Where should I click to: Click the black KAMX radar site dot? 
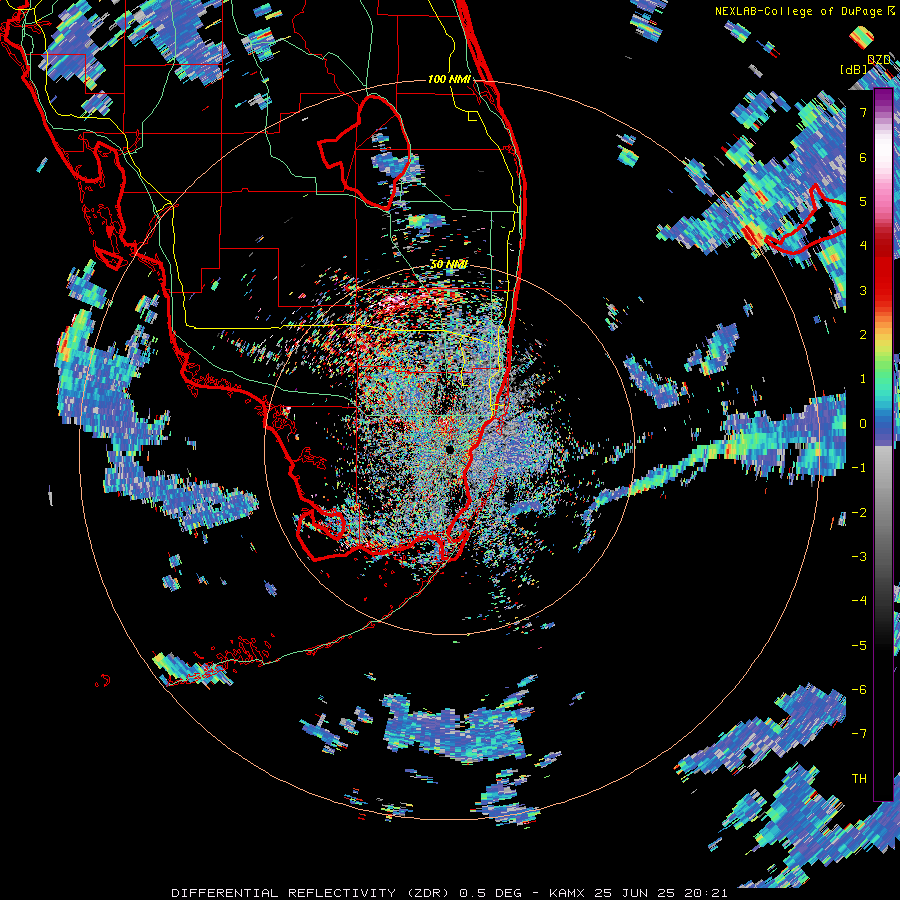coord(449,448)
